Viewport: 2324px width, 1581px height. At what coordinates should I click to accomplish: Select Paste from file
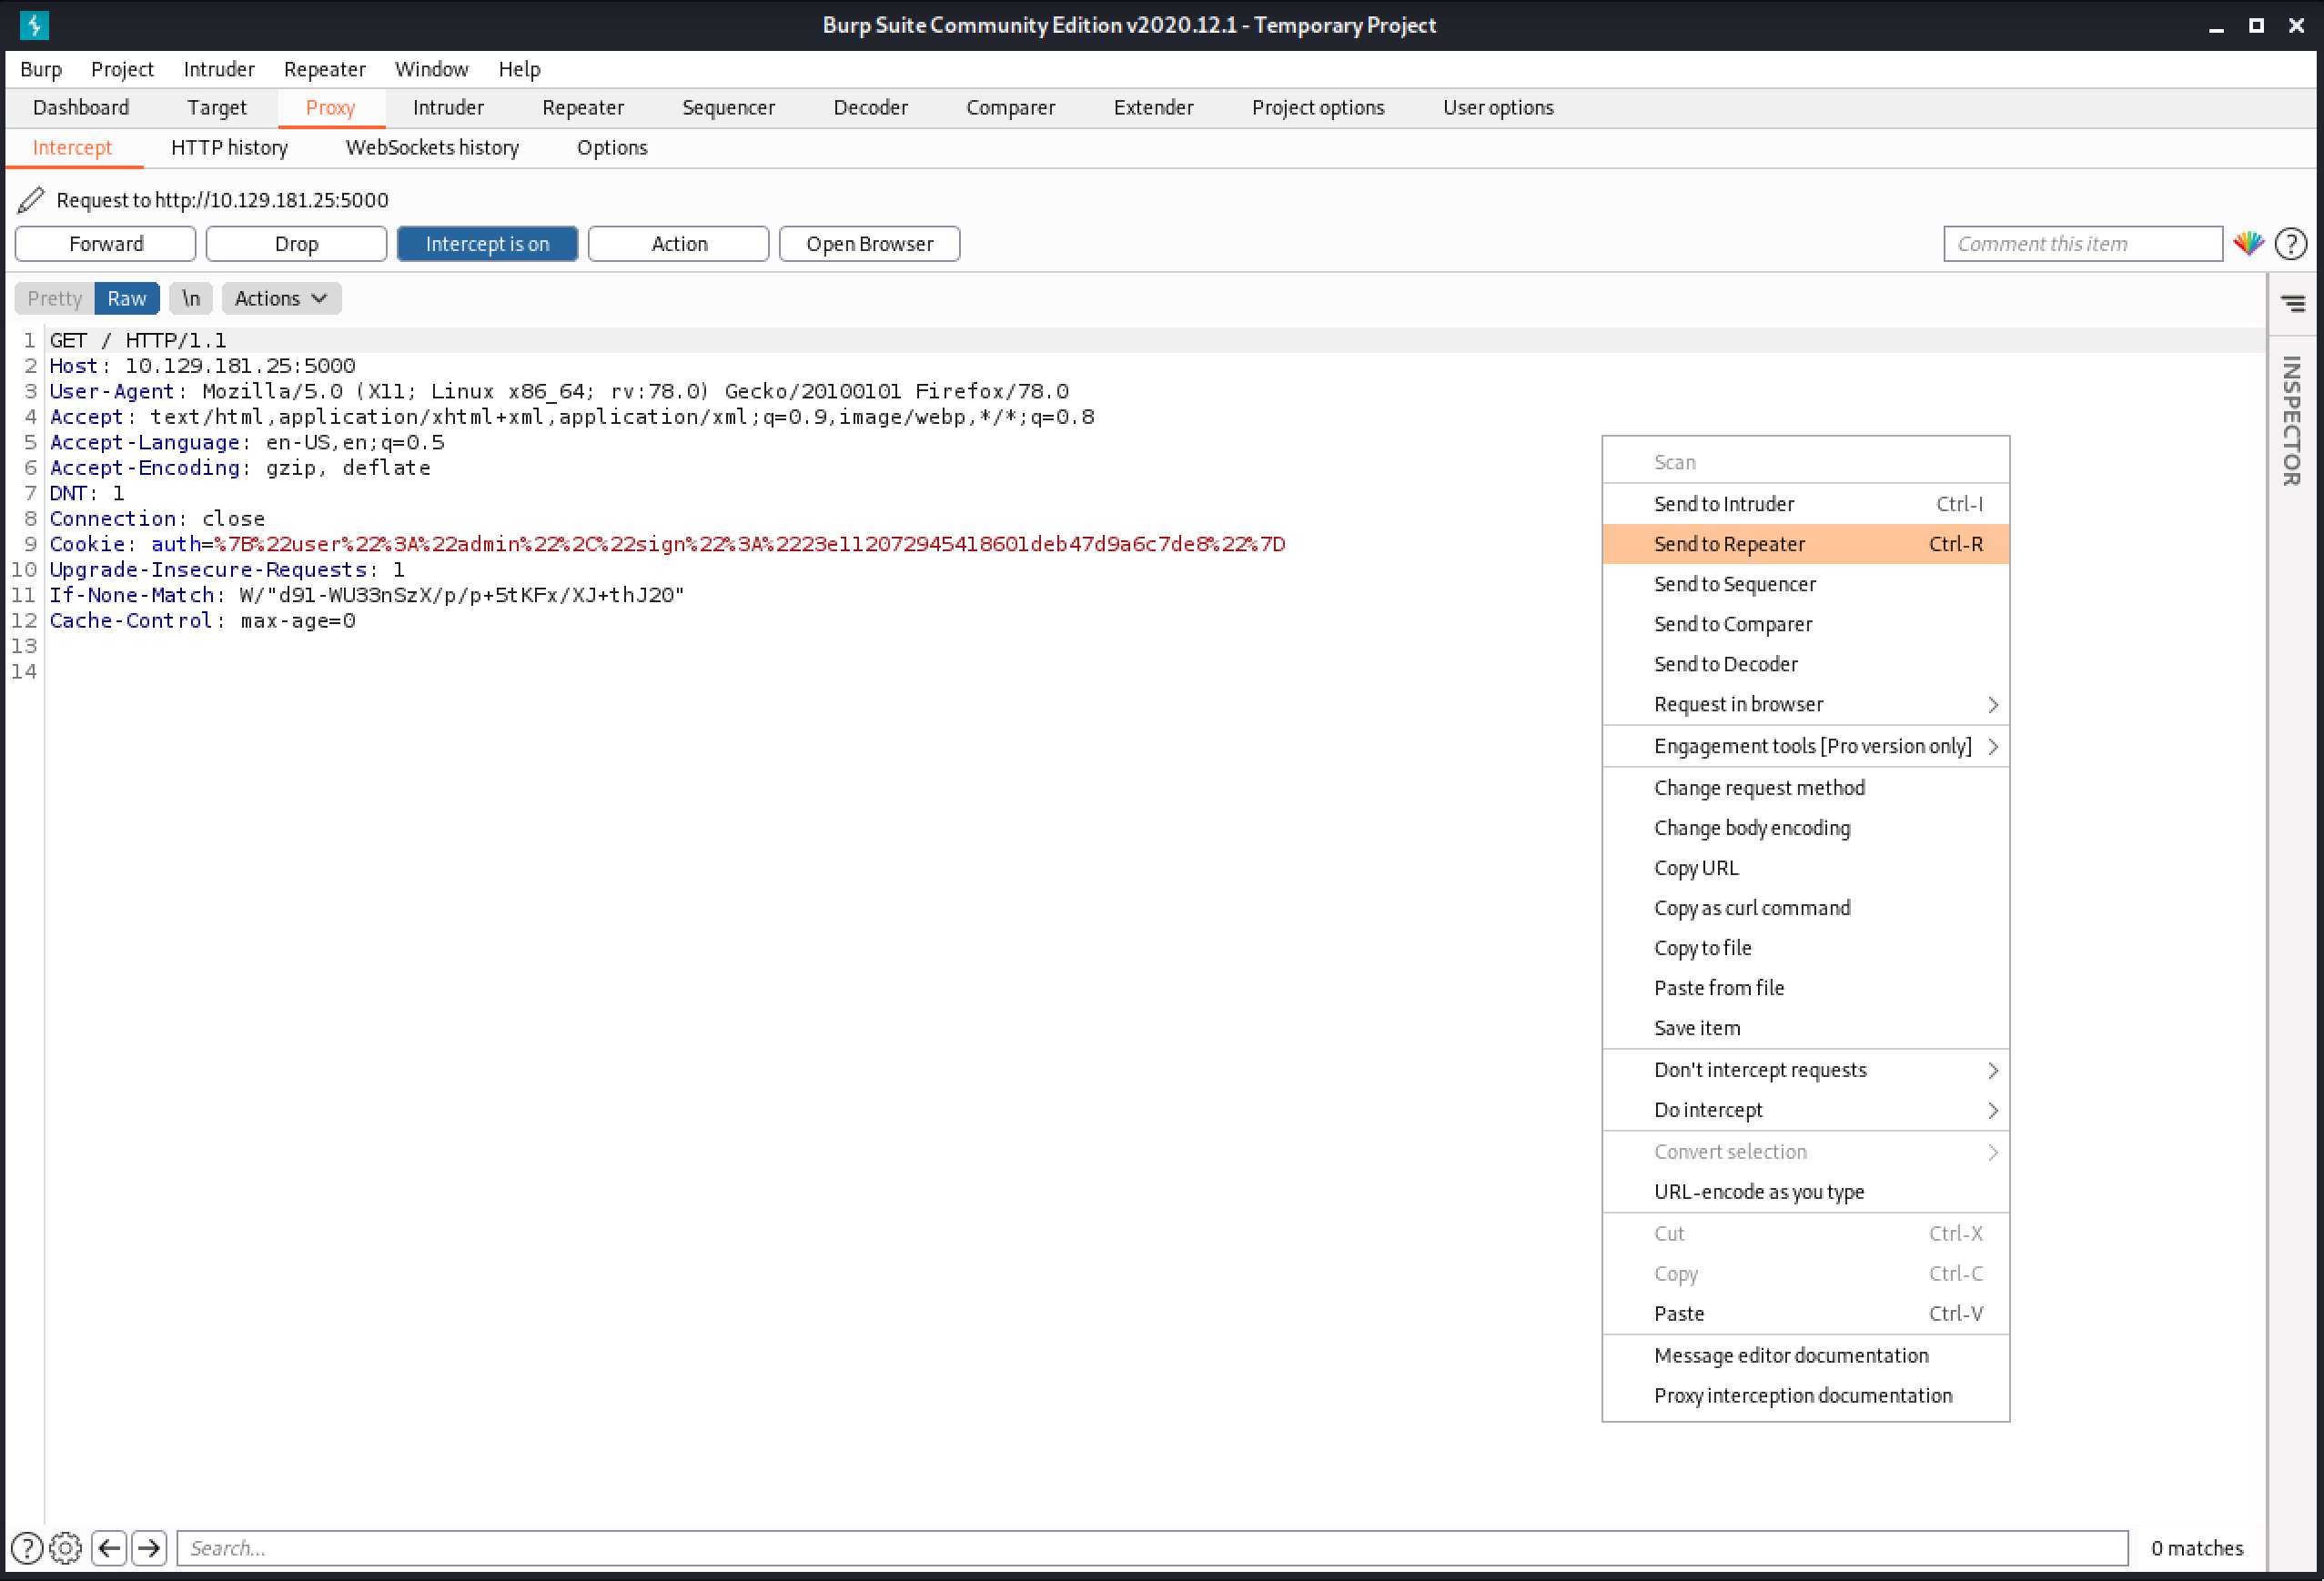pyautogui.click(x=1805, y=988)
